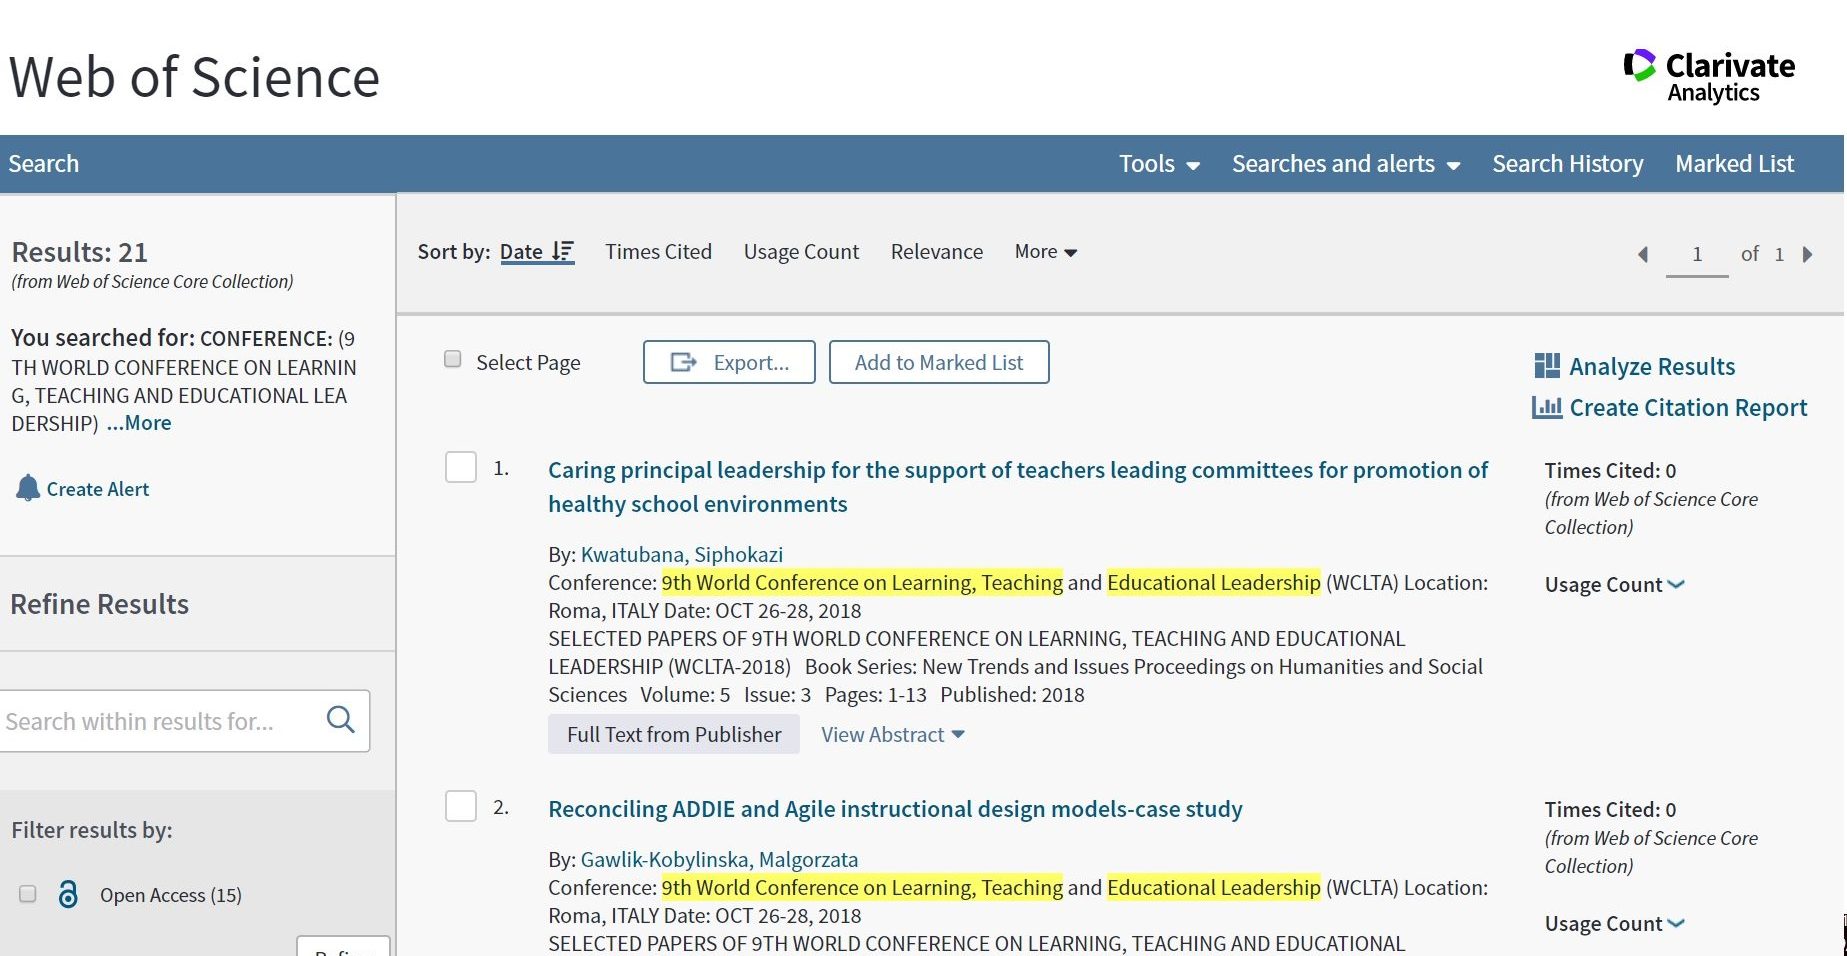
Task: Click the Analyze Results chart icon
Action: click(1547, 366)
